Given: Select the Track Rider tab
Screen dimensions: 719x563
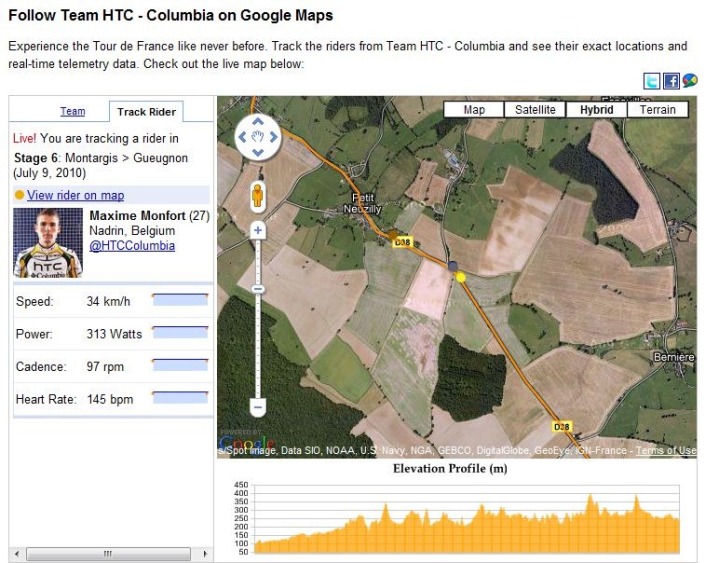Looking at the screenshot, I should [x=146, y=111].
